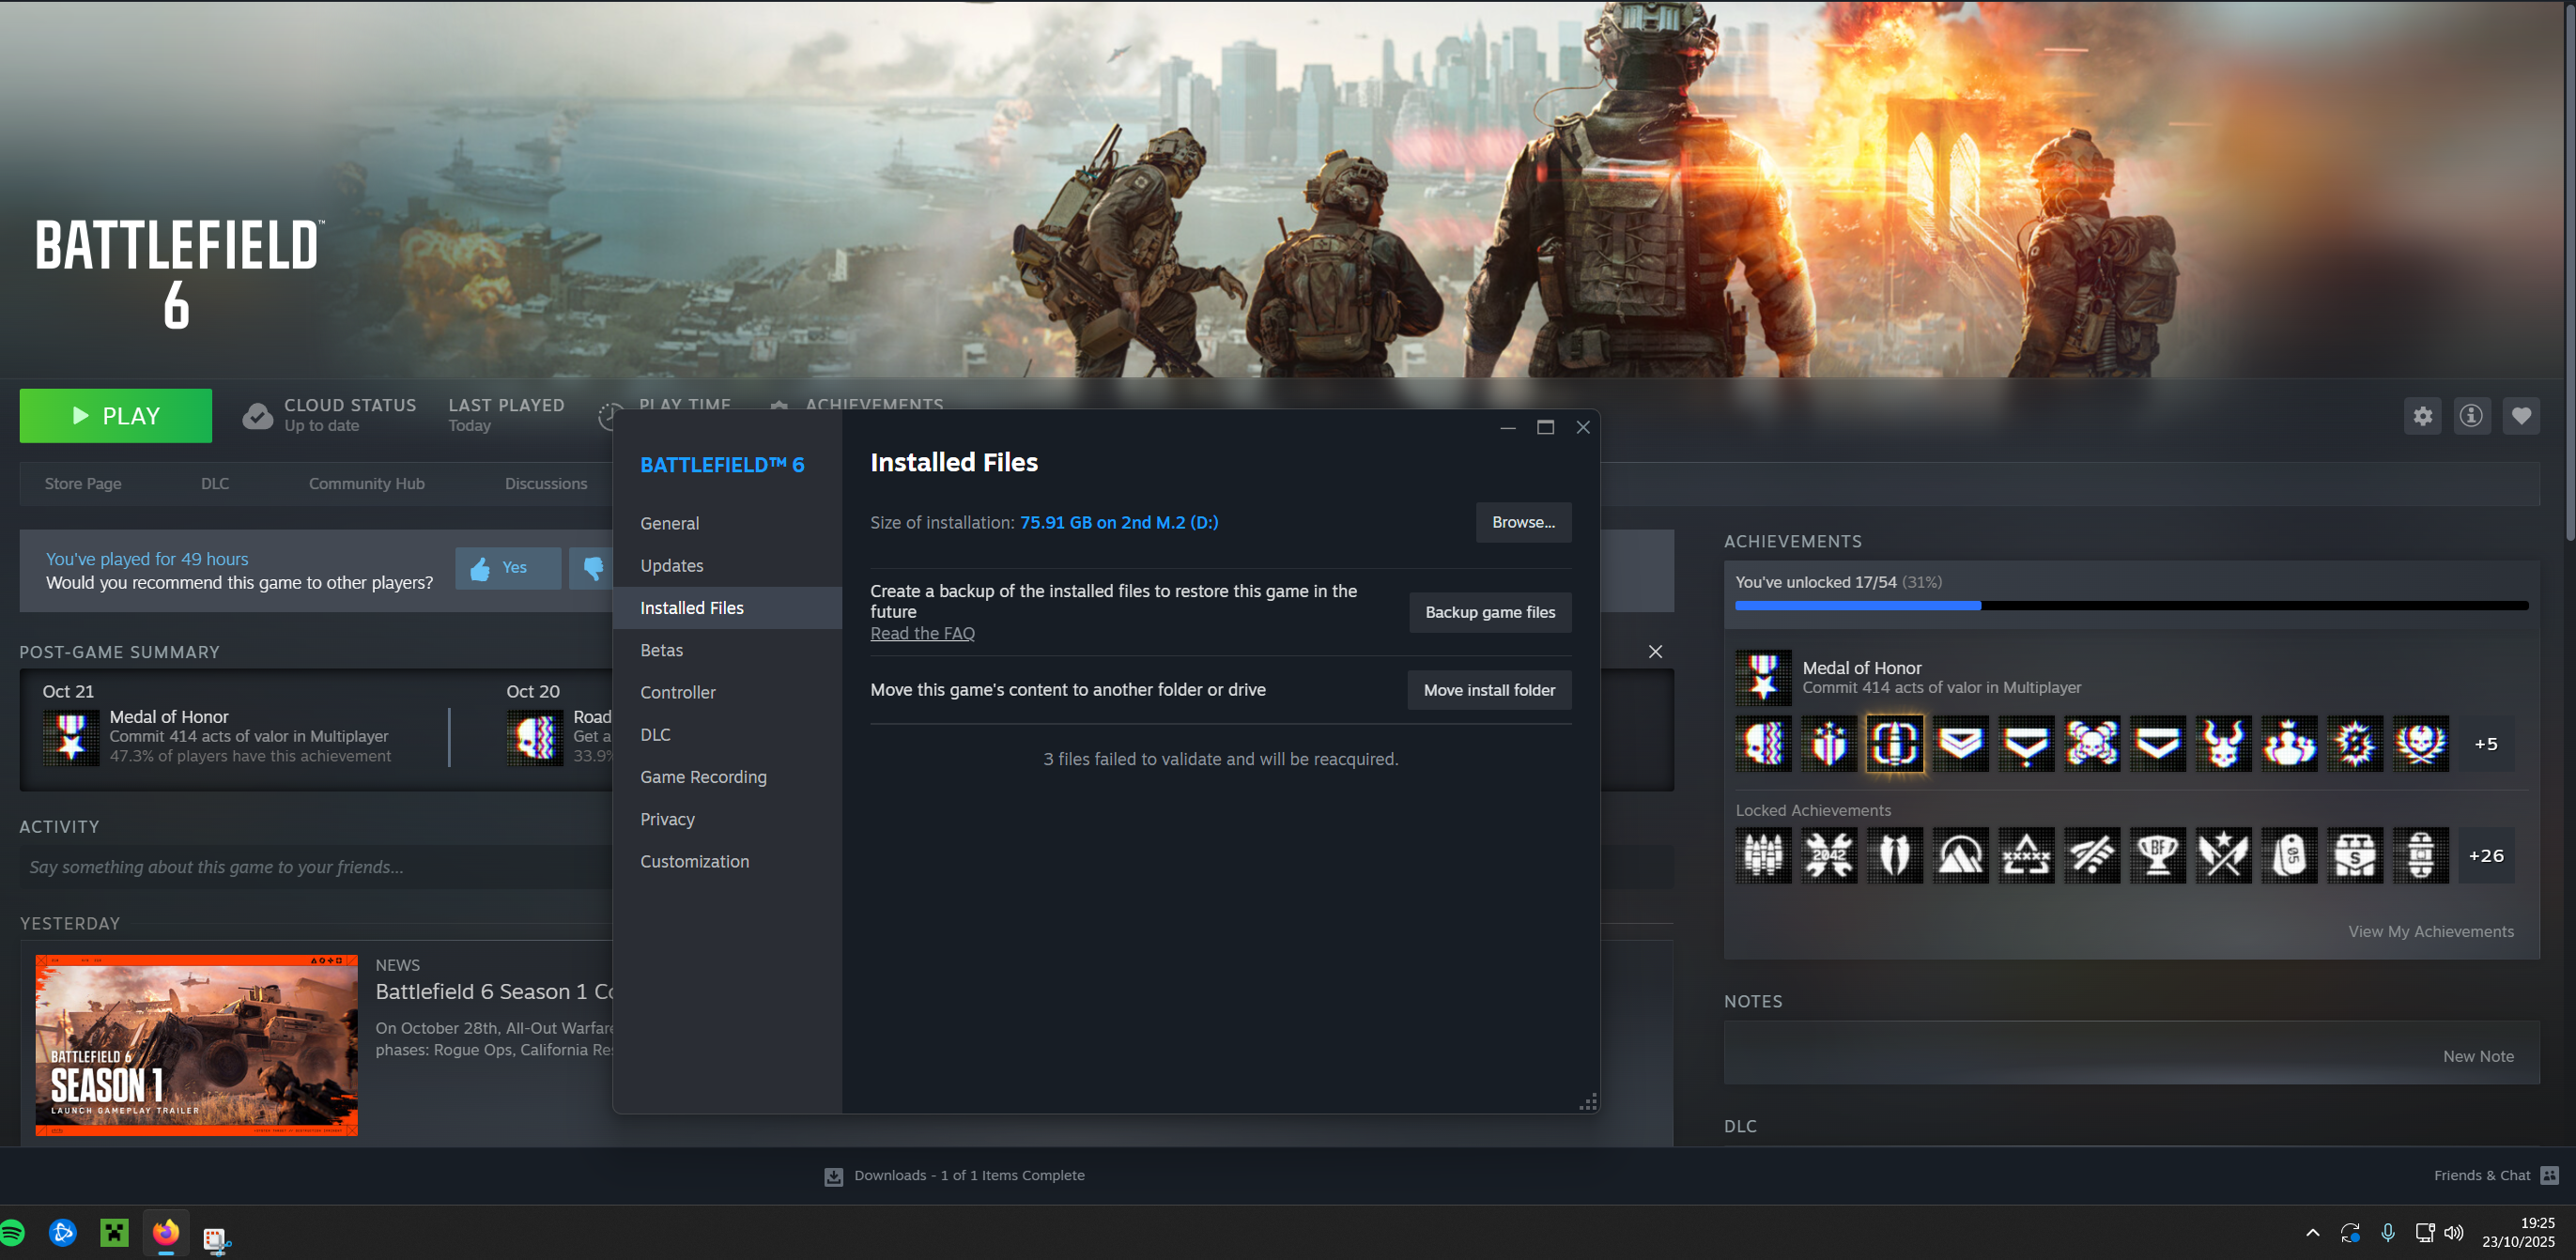This screenshot has width=2576, height=1260.
Task: Click the Backup game files button
Action: pyautogui.click(x=1489, y=612)
